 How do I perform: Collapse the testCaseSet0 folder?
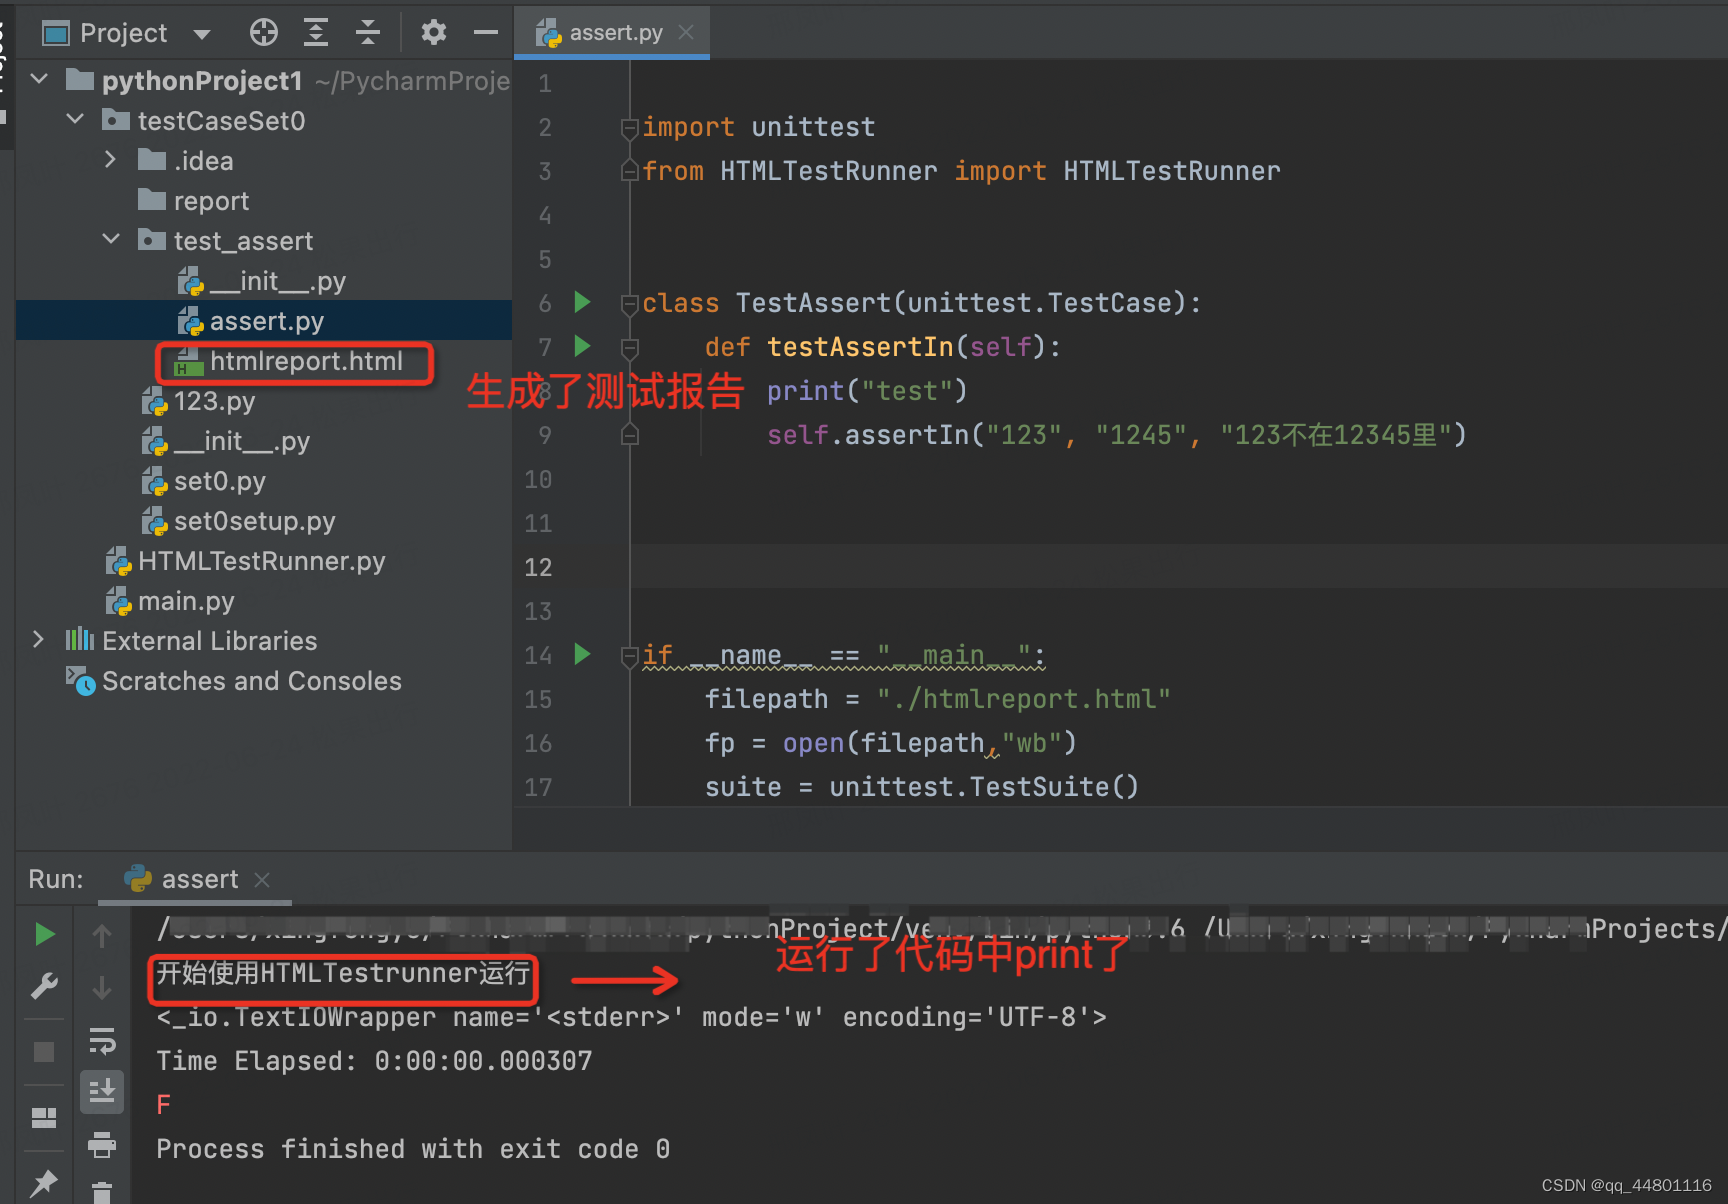pyautogui.click(x=76, y=120)
